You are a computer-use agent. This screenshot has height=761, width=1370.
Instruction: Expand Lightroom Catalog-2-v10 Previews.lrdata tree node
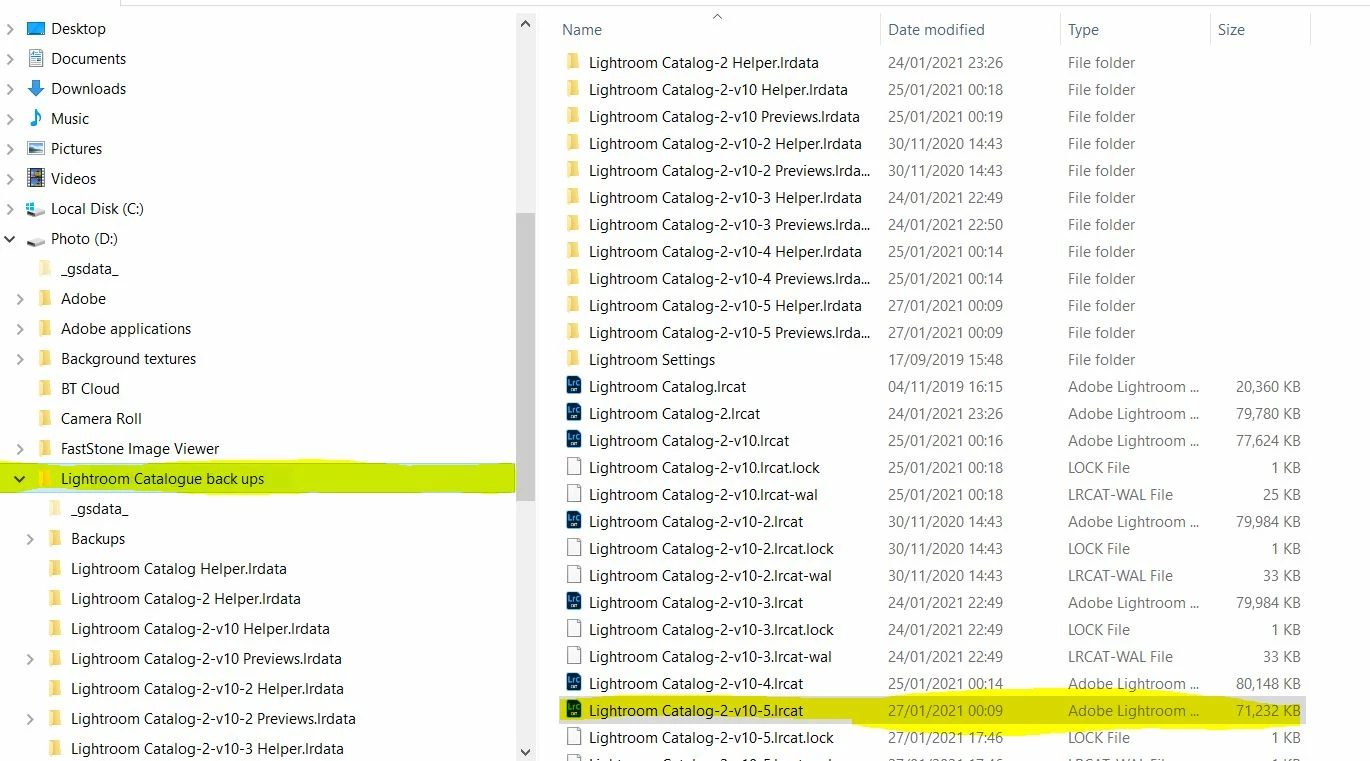[30, 659]
